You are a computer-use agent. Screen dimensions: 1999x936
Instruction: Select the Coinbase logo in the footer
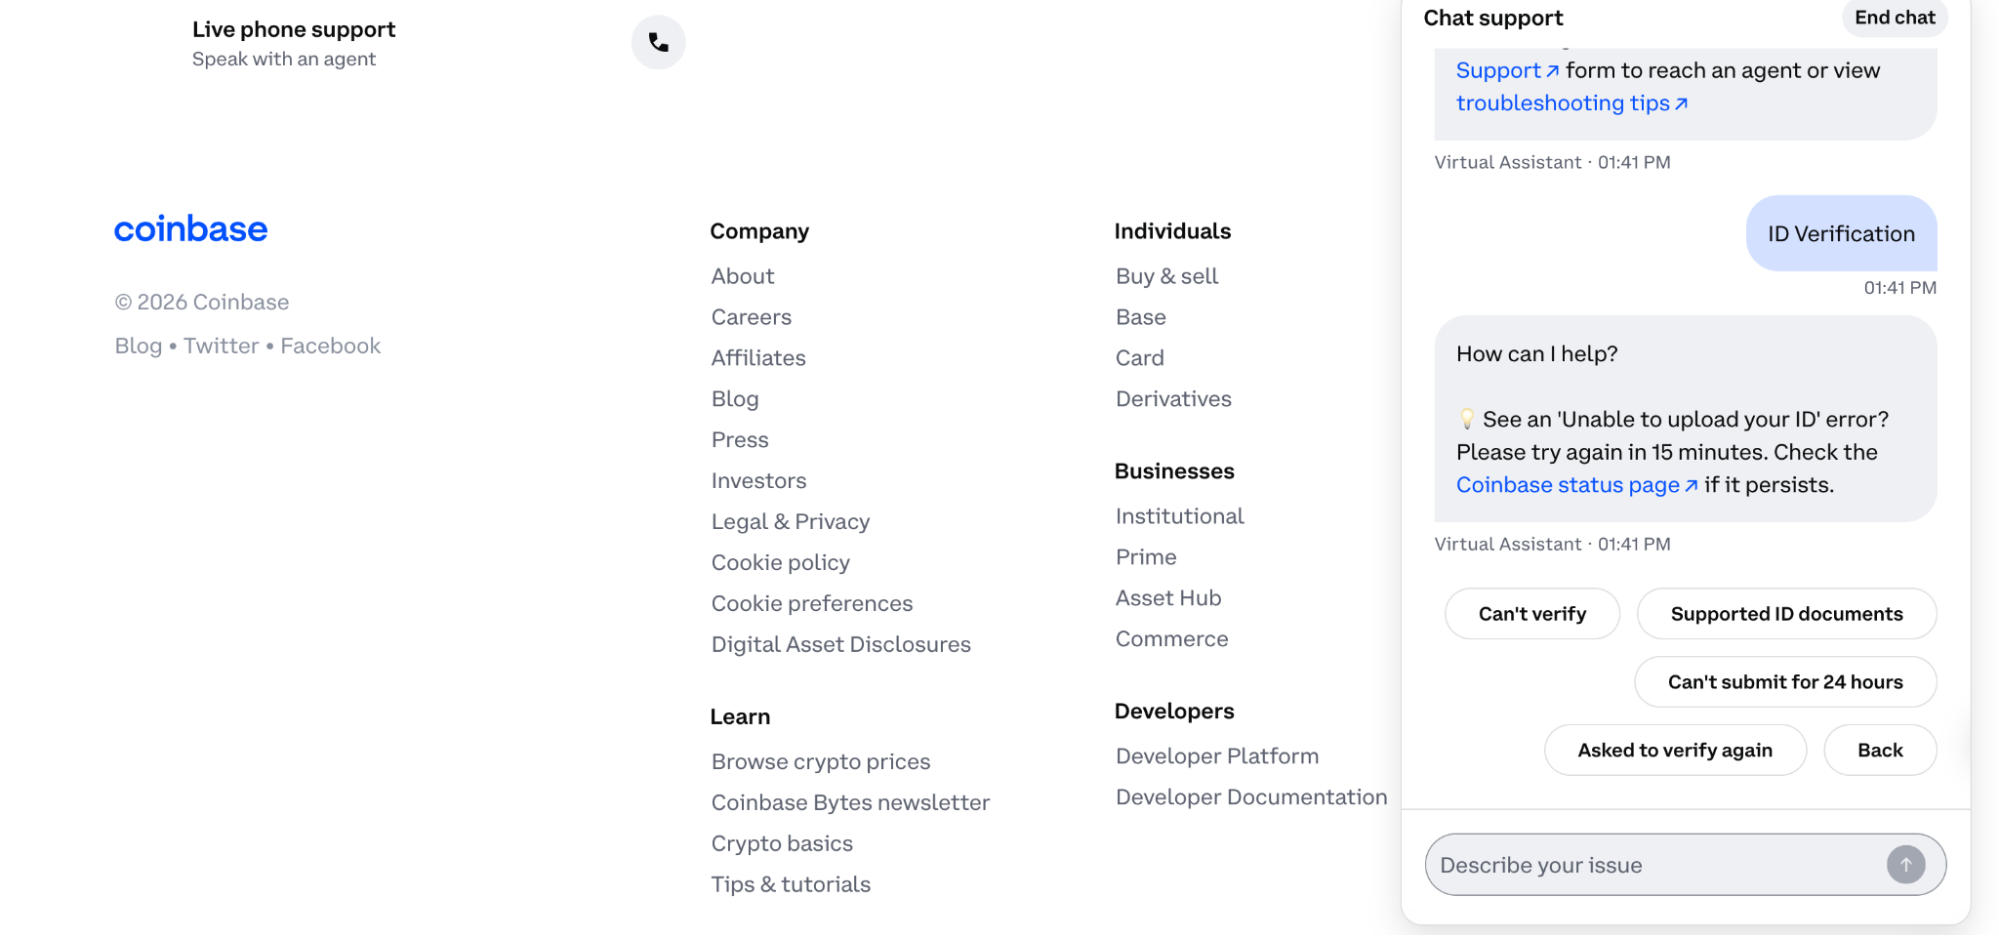coord(190,229)
